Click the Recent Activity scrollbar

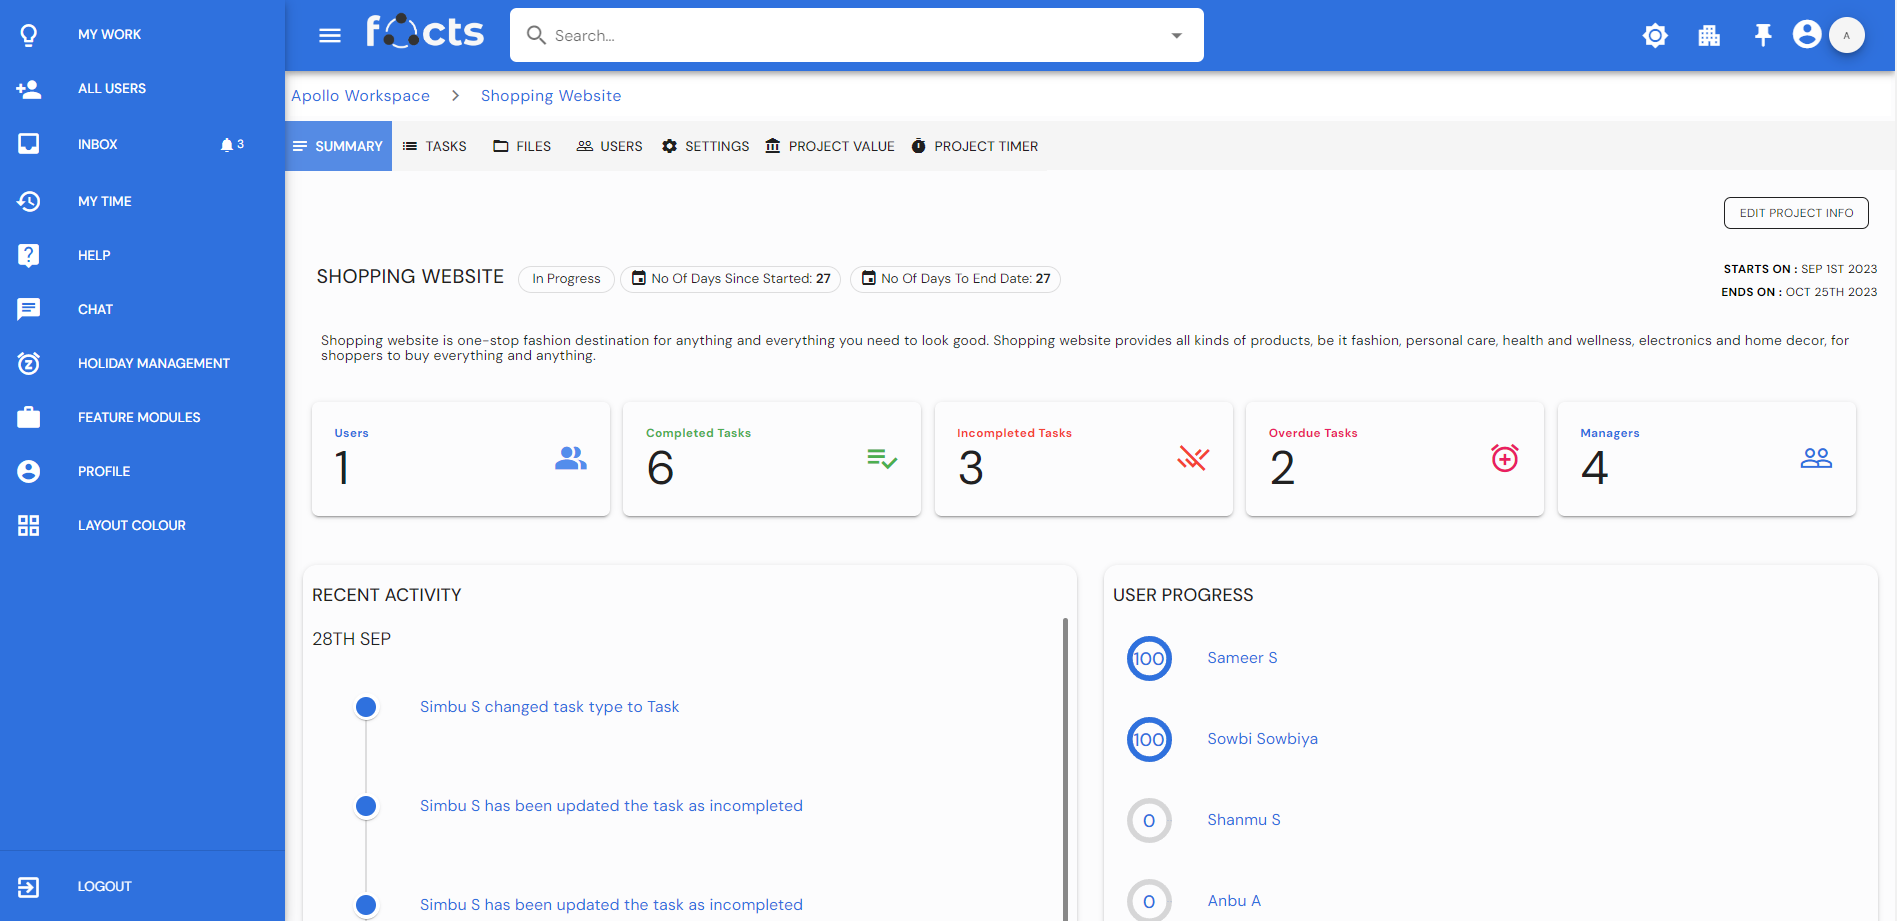1065,760
